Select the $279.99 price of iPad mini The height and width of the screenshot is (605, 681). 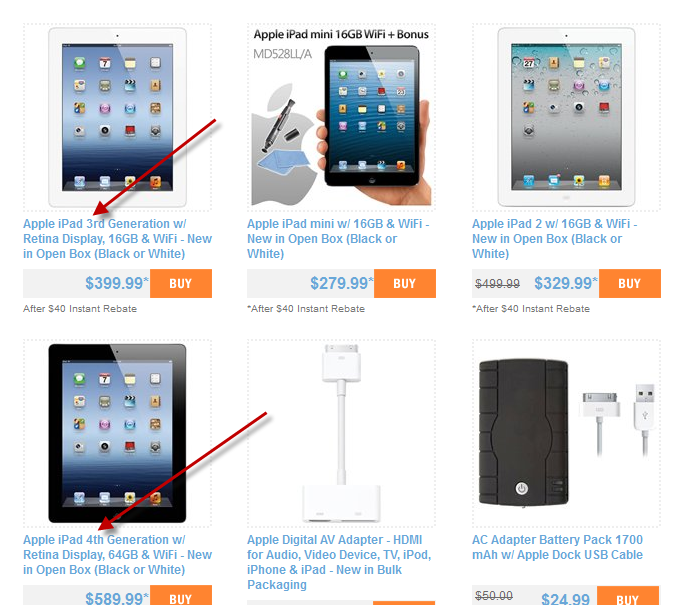click(341, 283)
